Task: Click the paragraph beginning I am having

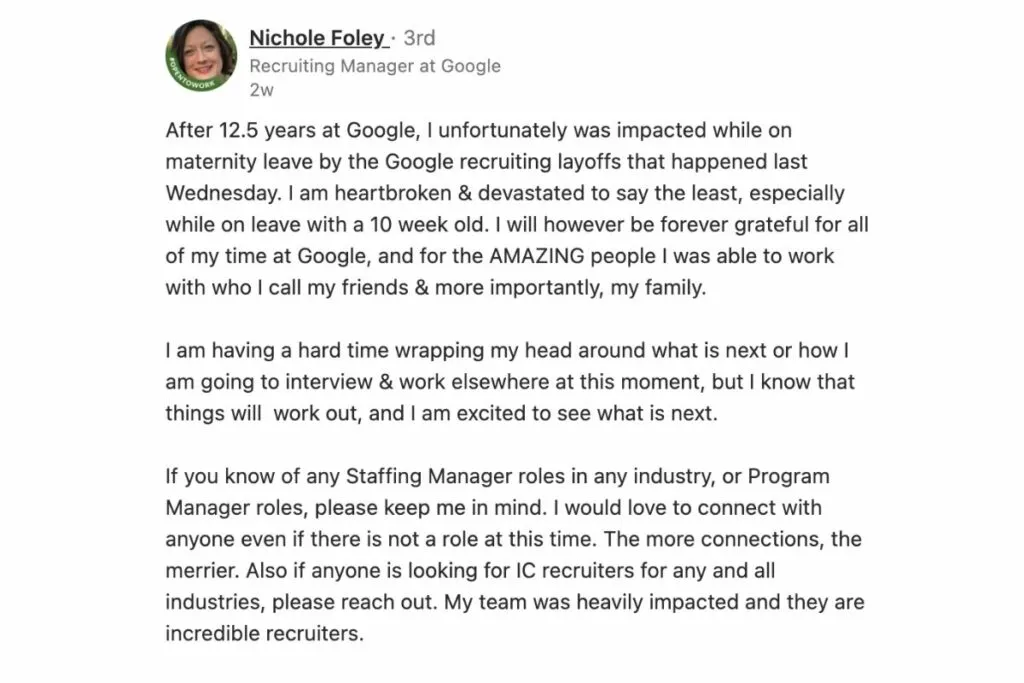Action: pos(509,381)
